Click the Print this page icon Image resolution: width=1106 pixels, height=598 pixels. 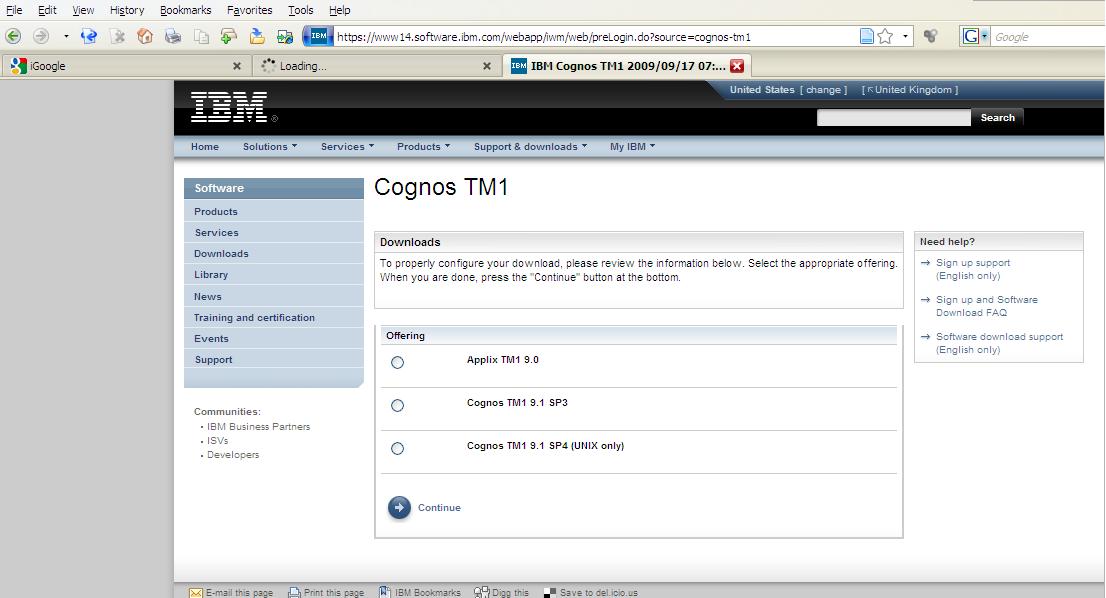click(294, 593)
